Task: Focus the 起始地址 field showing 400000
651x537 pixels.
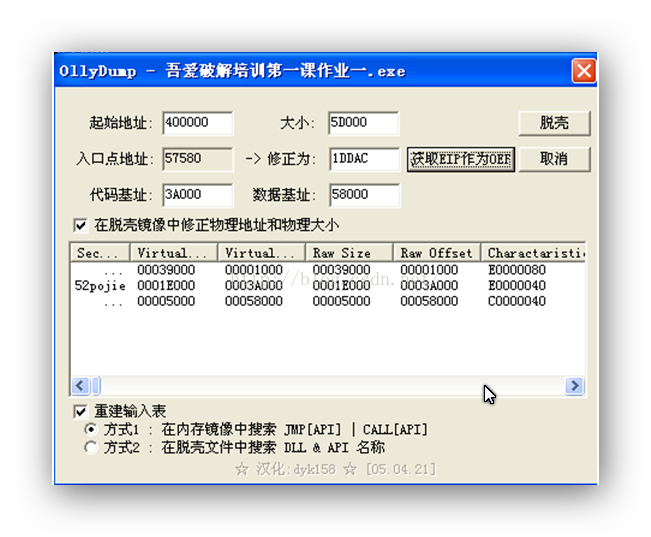Action: (198, 123)
